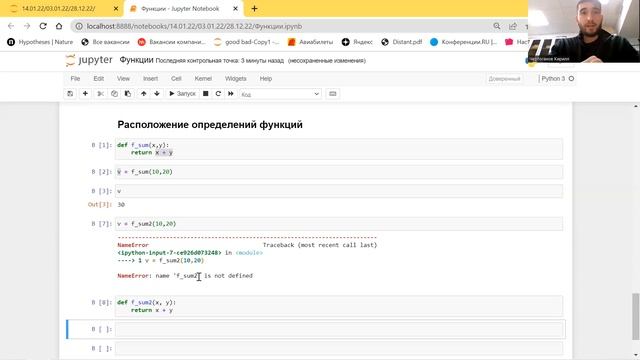The height and width of the screenshot is (360, 640).
Task: Close the Функции Jupyter Notebook tab
Action: click(x=235, y=9)
